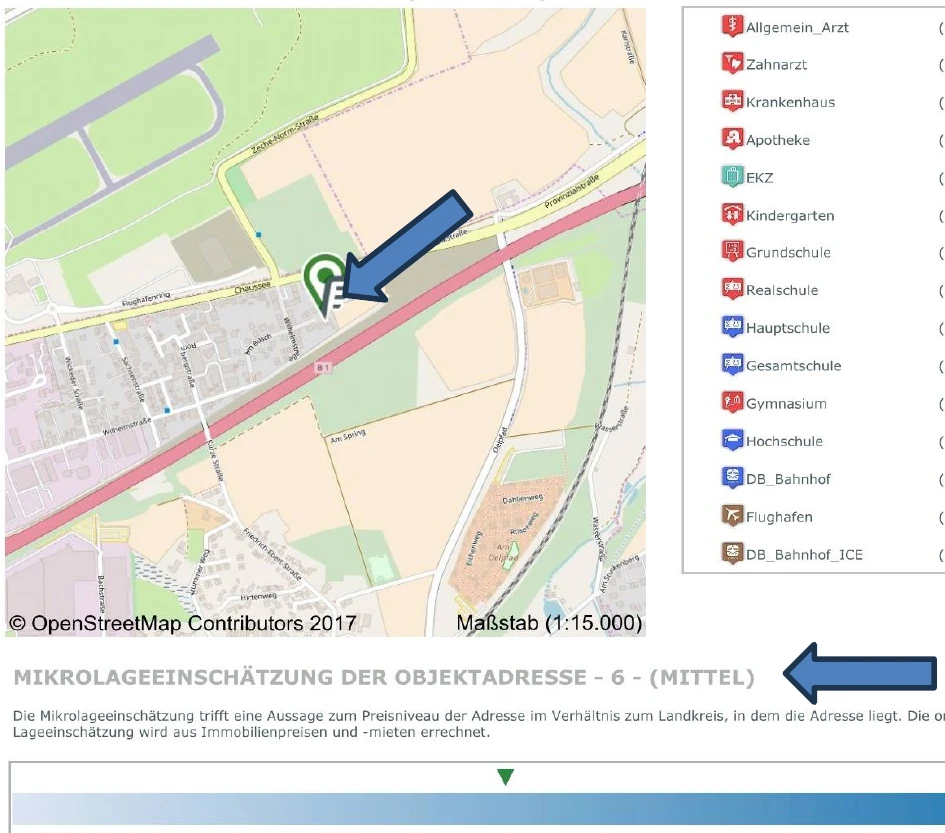Click the Hochschule graduation cap icon
Image resolution: width=945 pixels, height=833 pixels.
pos(732,441)
